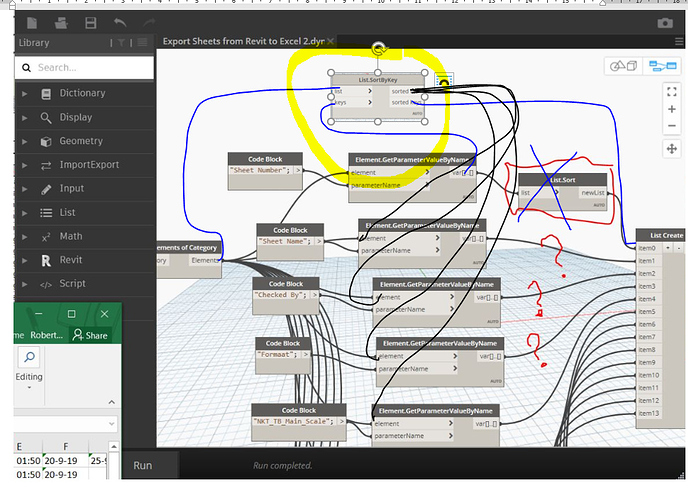688x500 pixels.
Task: Remove an item with List Create minus button
Action: click(678, 248)
